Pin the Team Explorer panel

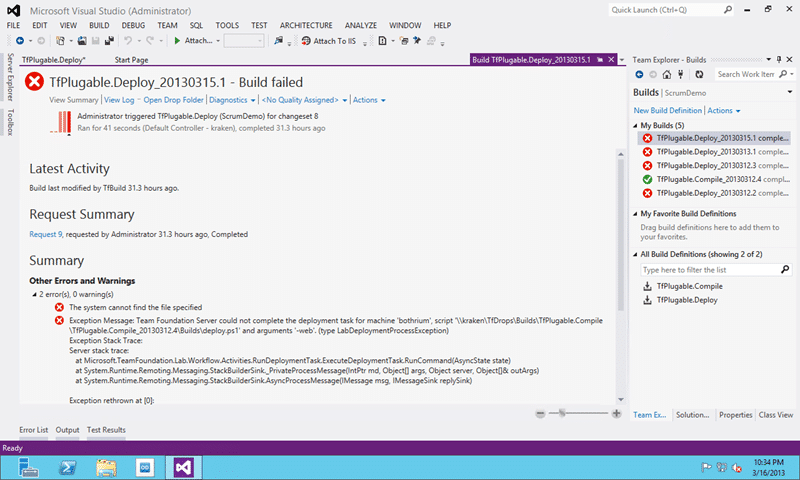tap(779, 60)
